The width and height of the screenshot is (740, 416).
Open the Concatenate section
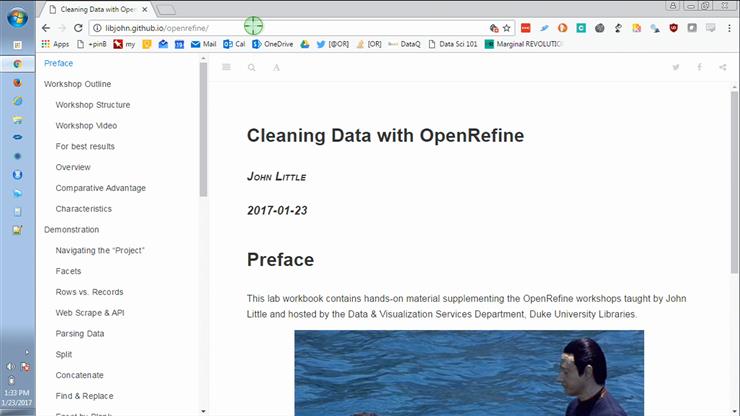point(79,375)
